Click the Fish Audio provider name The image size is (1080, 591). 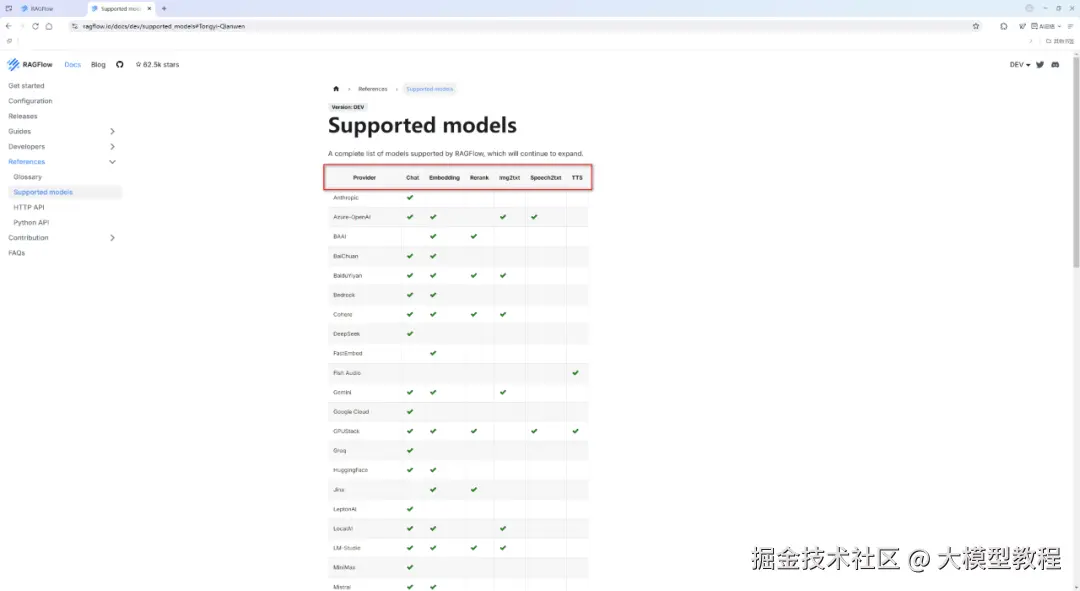tap(347, 373)
